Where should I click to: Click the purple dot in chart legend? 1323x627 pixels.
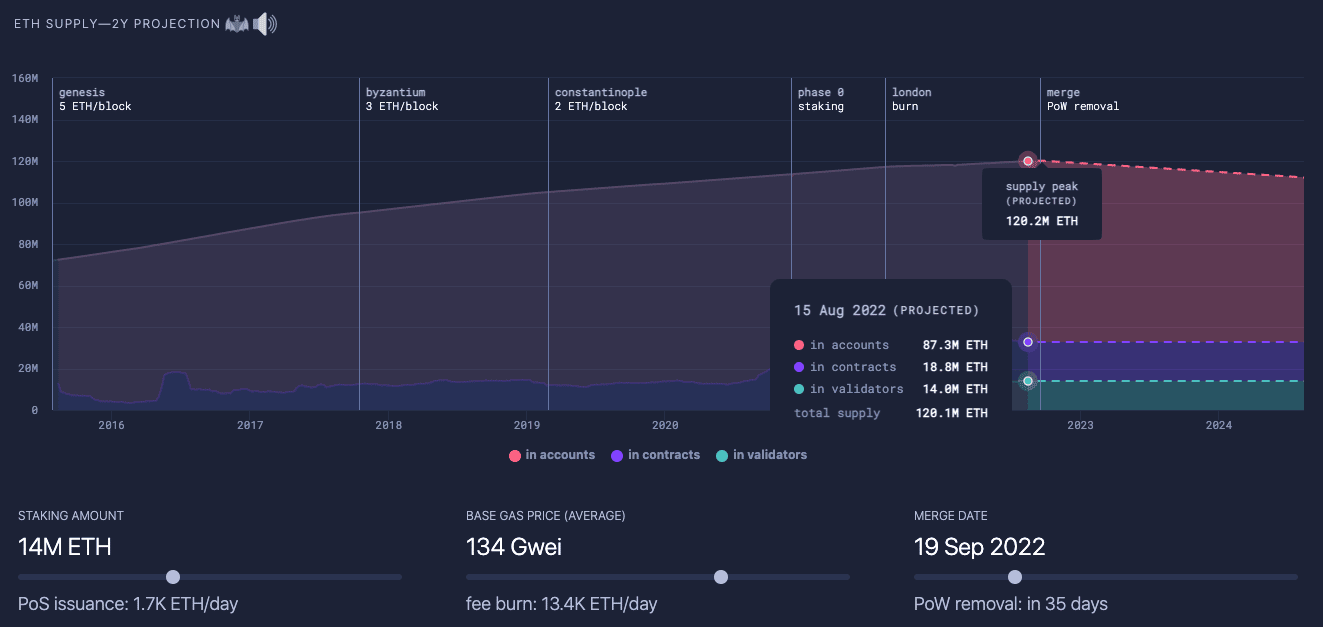coord(618,456)
